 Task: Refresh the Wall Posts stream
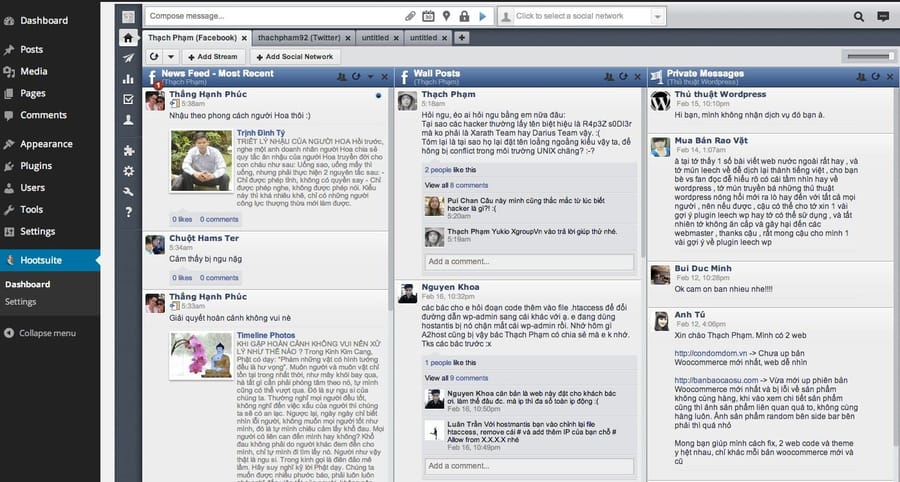click(623, 76)
